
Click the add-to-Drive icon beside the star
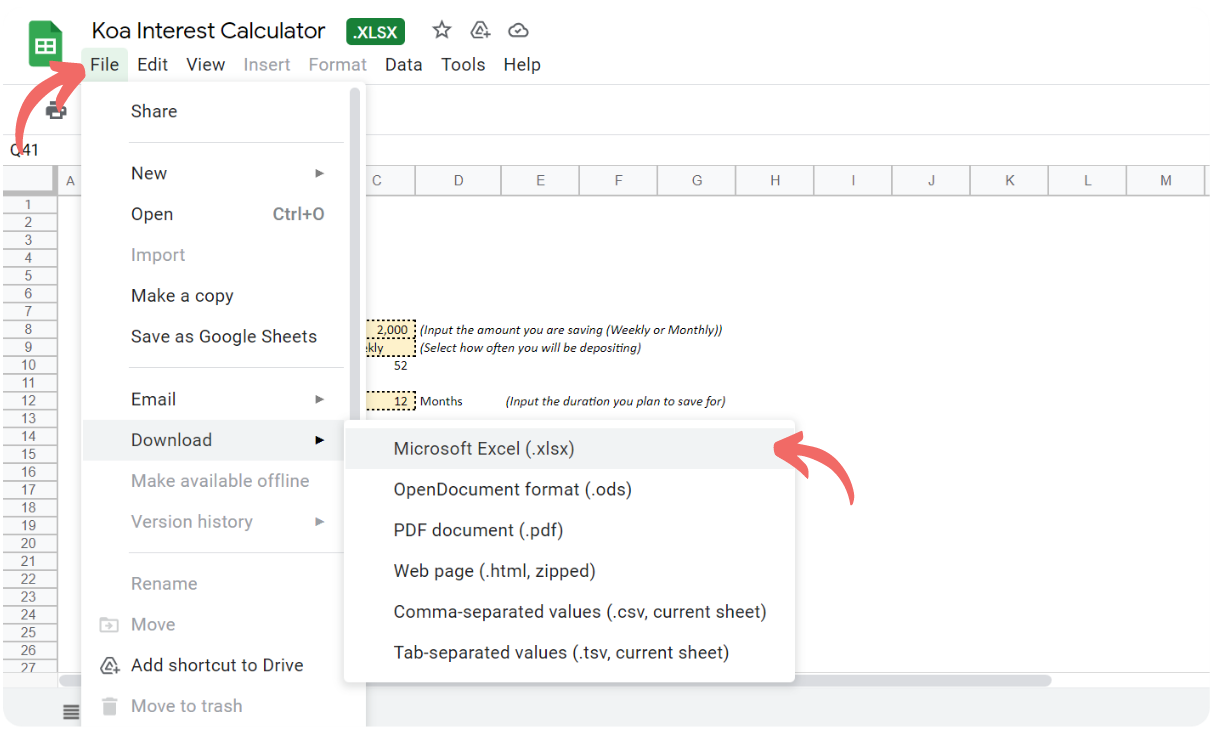tap(480, 30)
